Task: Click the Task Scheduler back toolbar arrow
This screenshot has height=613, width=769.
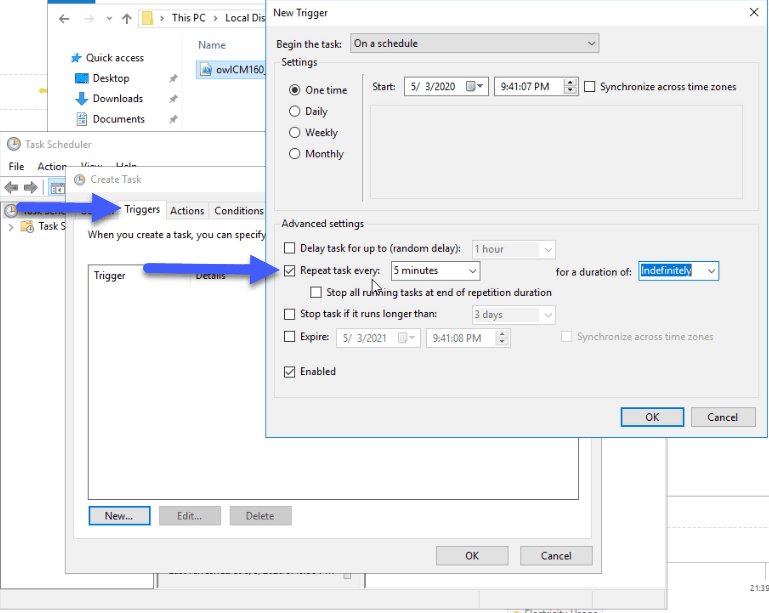Action: tap(11, 187)
